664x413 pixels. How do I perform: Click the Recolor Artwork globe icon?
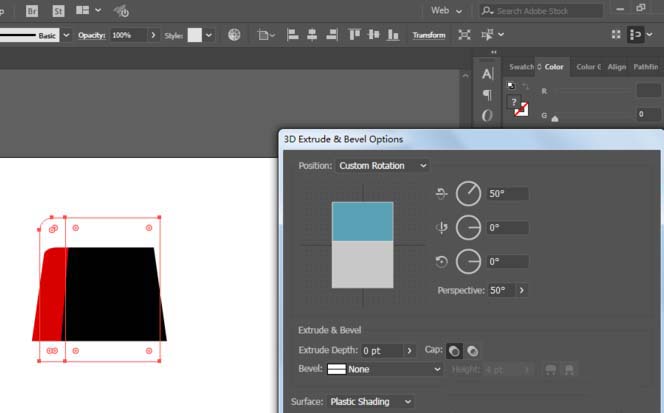pos(234,35)
